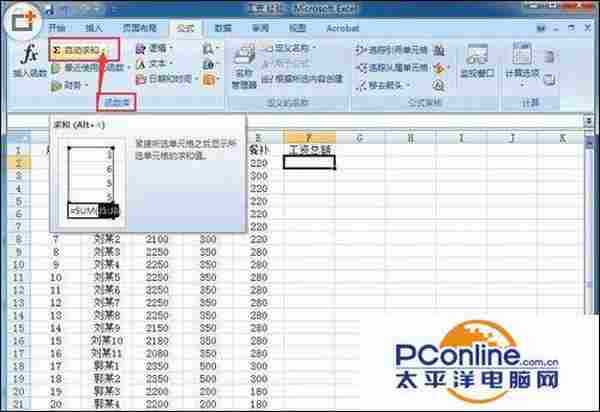The image size is (600, 412).
Task: Toggle the show formulas icon
Action: click(x=439, y=50)
